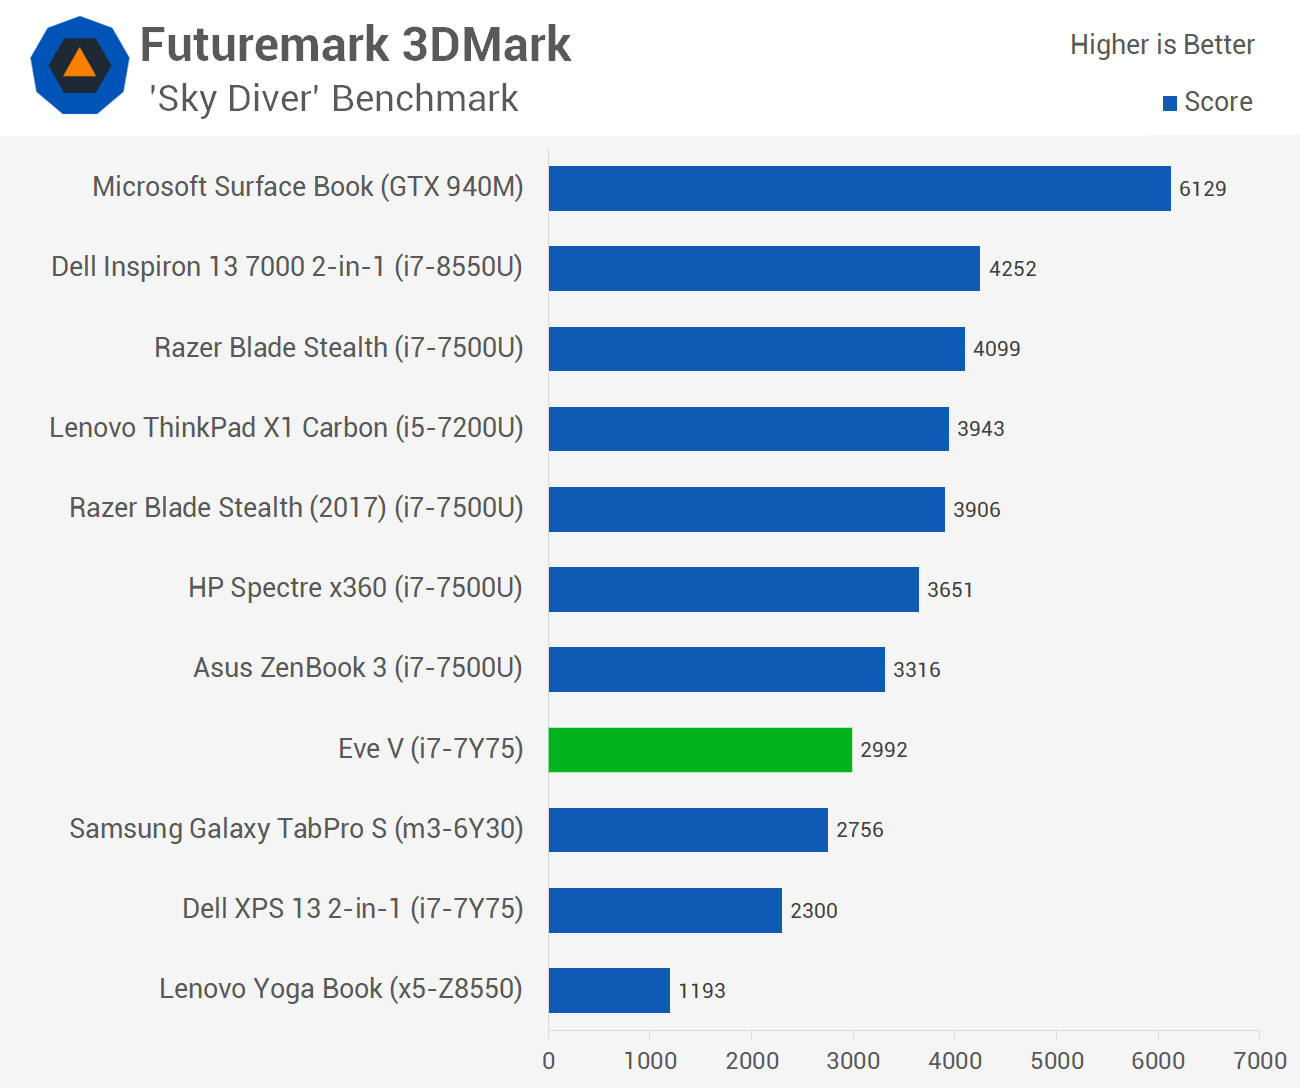Click the score value 1193

tap(702, 991)
